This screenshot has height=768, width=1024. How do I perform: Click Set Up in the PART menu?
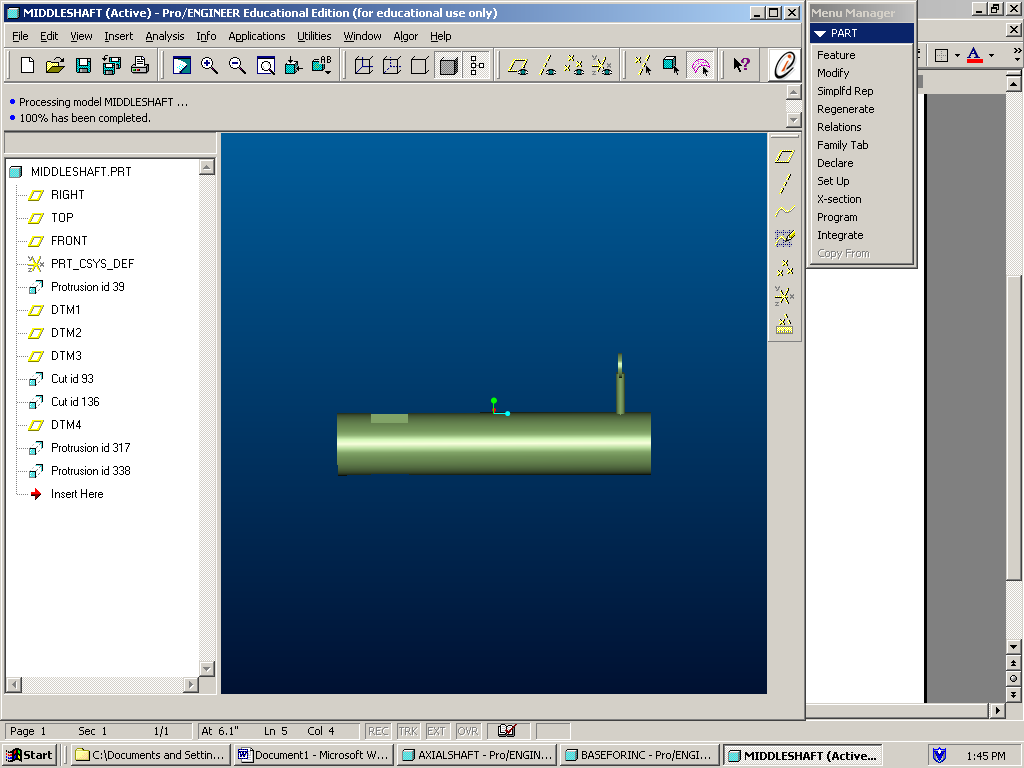(833, 181)
